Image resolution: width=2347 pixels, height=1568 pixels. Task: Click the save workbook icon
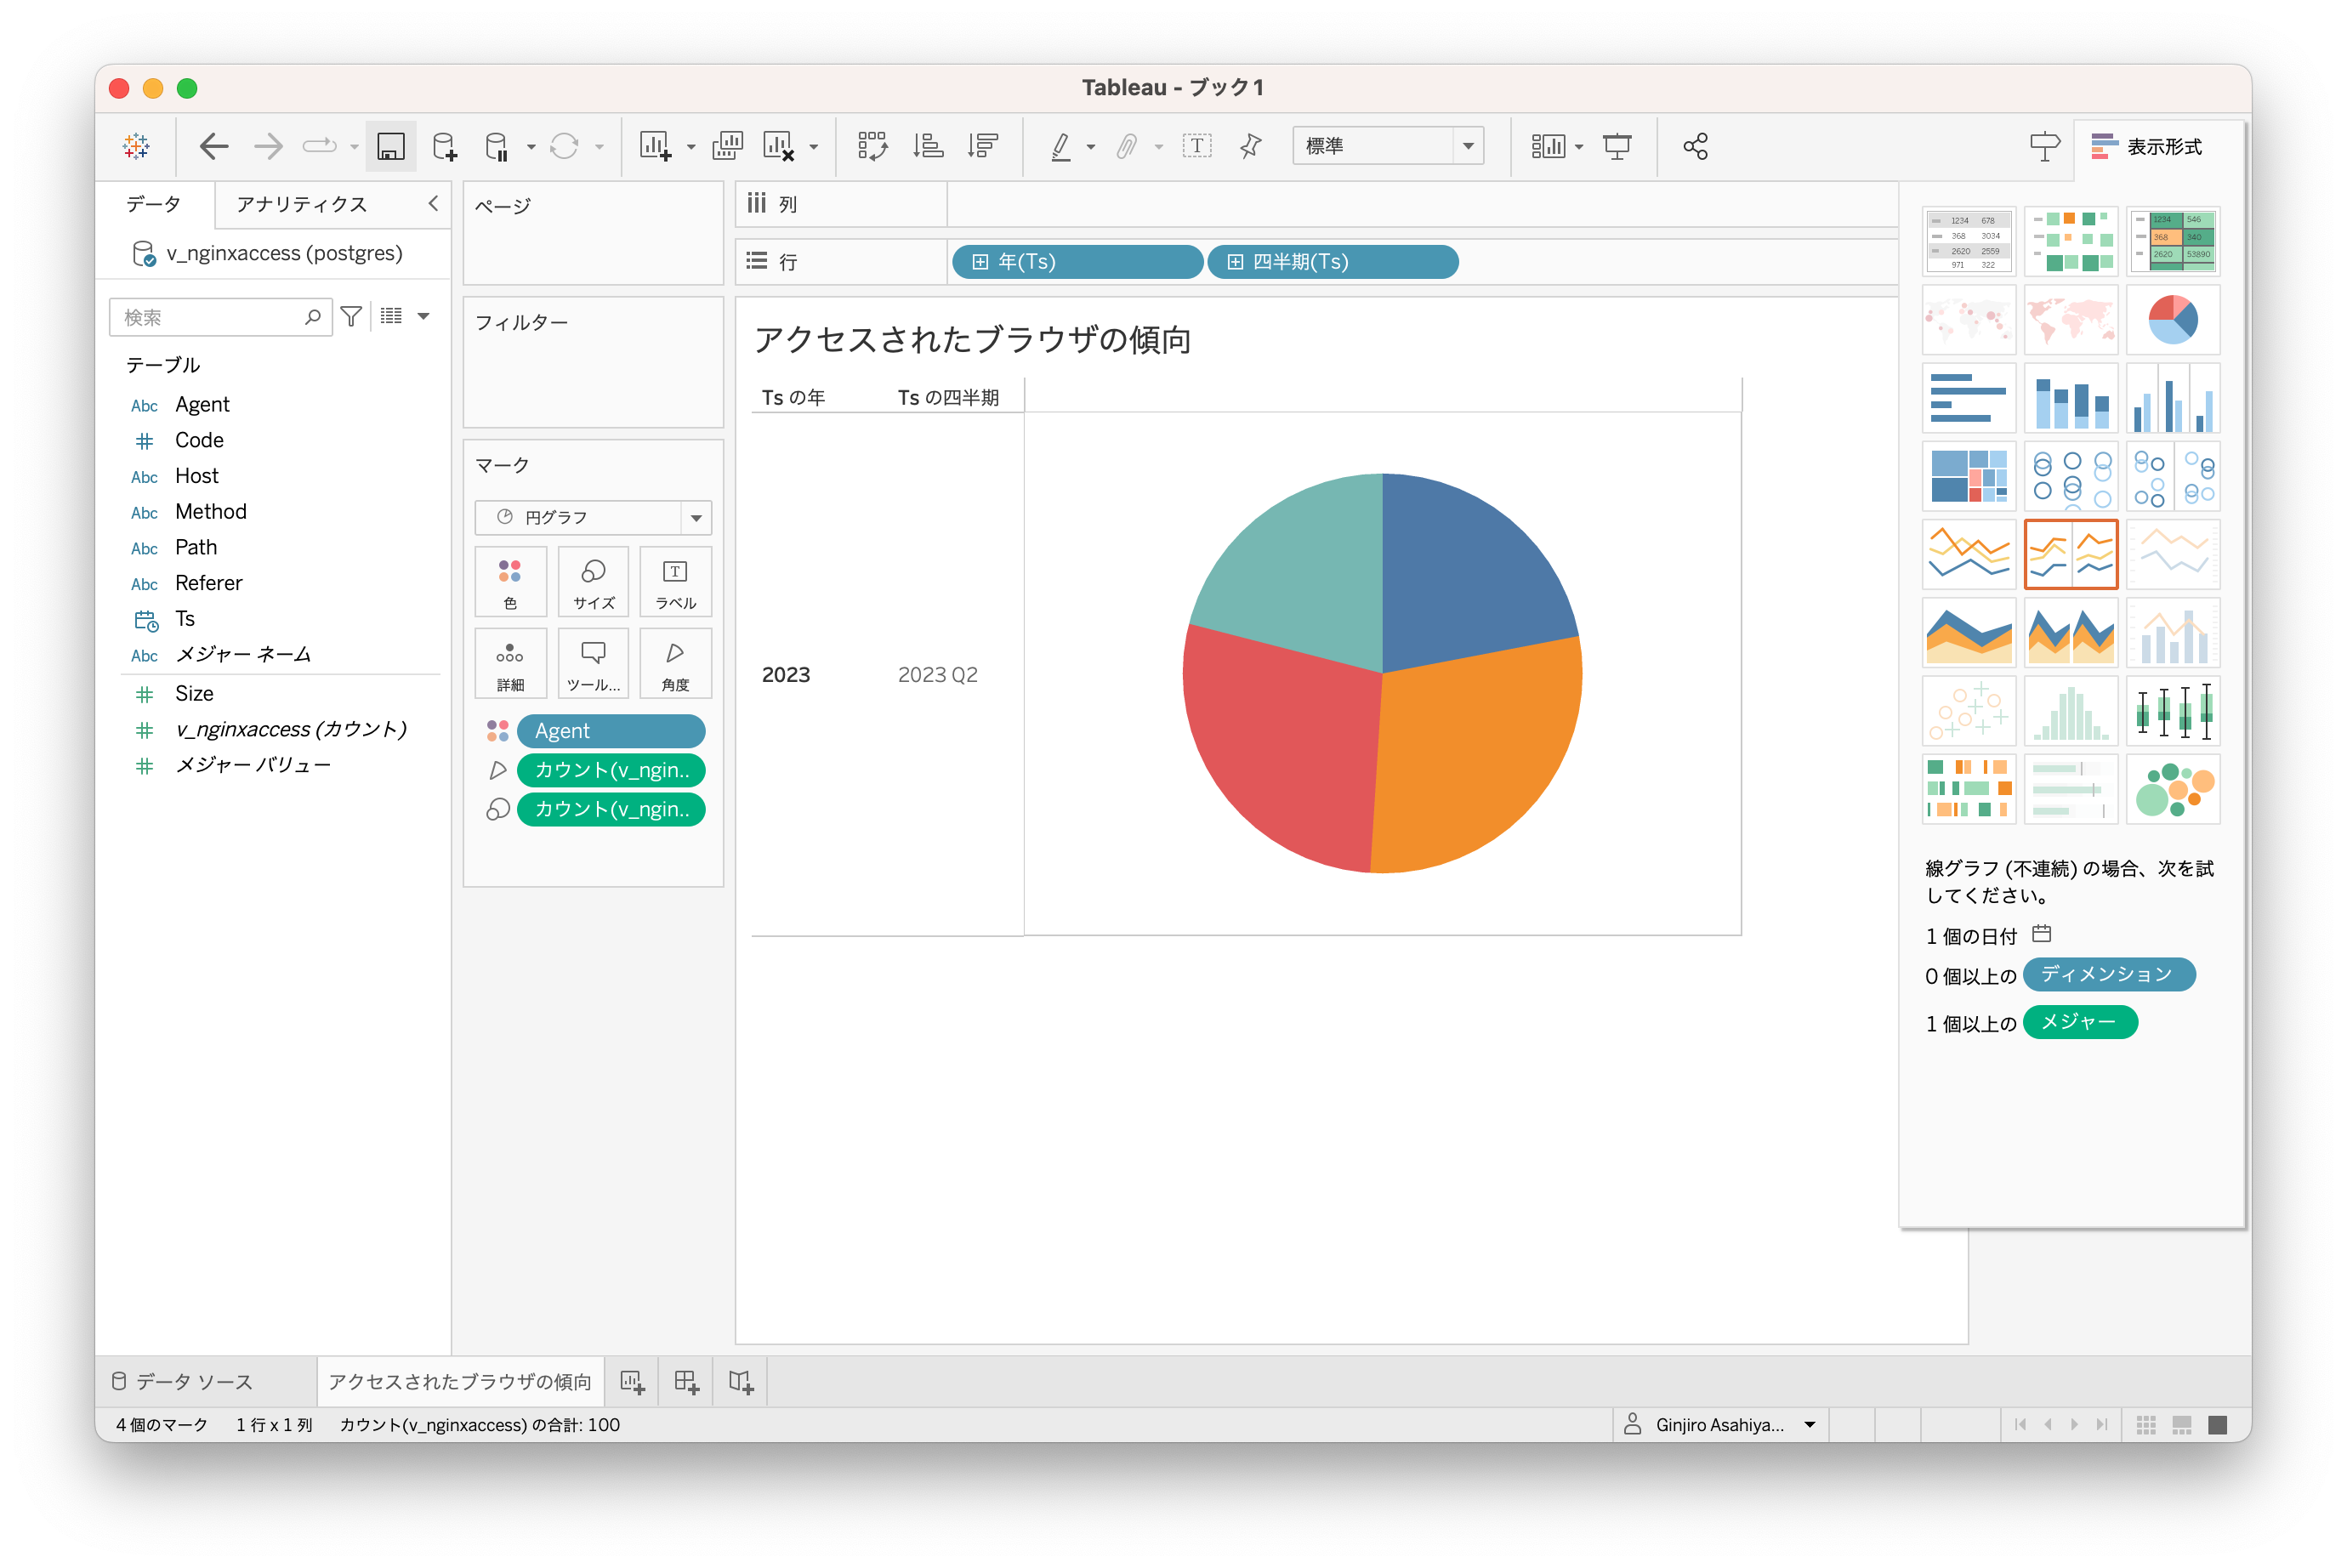(390, 146)
